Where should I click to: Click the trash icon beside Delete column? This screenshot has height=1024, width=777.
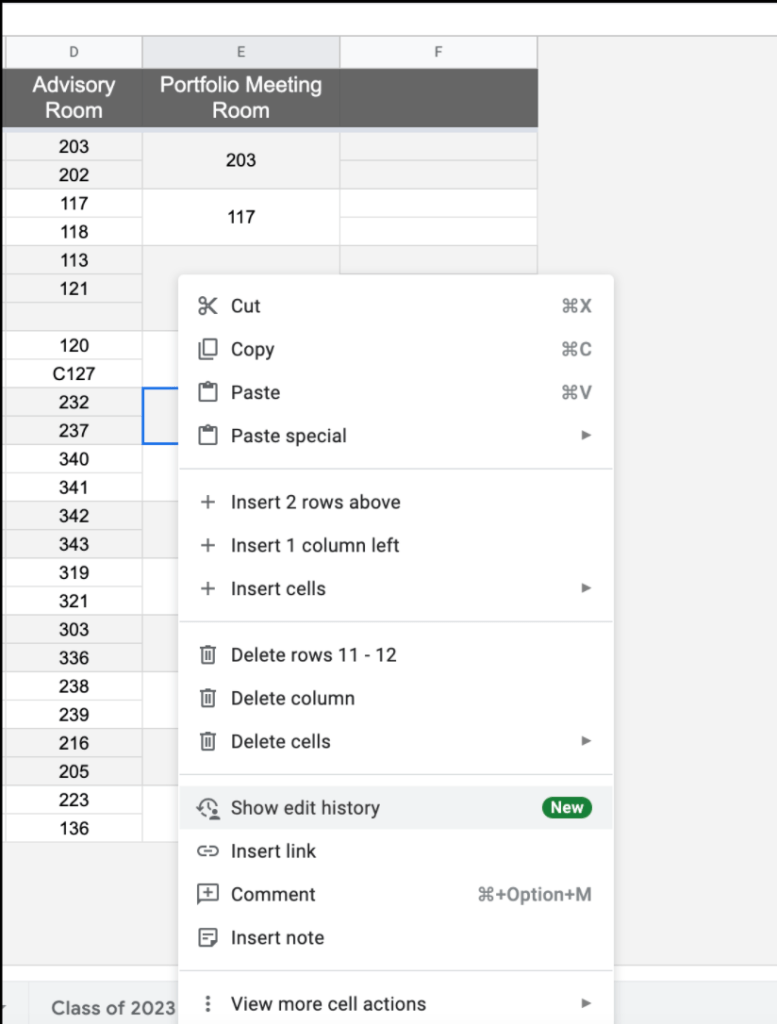(x=208, y=698)
